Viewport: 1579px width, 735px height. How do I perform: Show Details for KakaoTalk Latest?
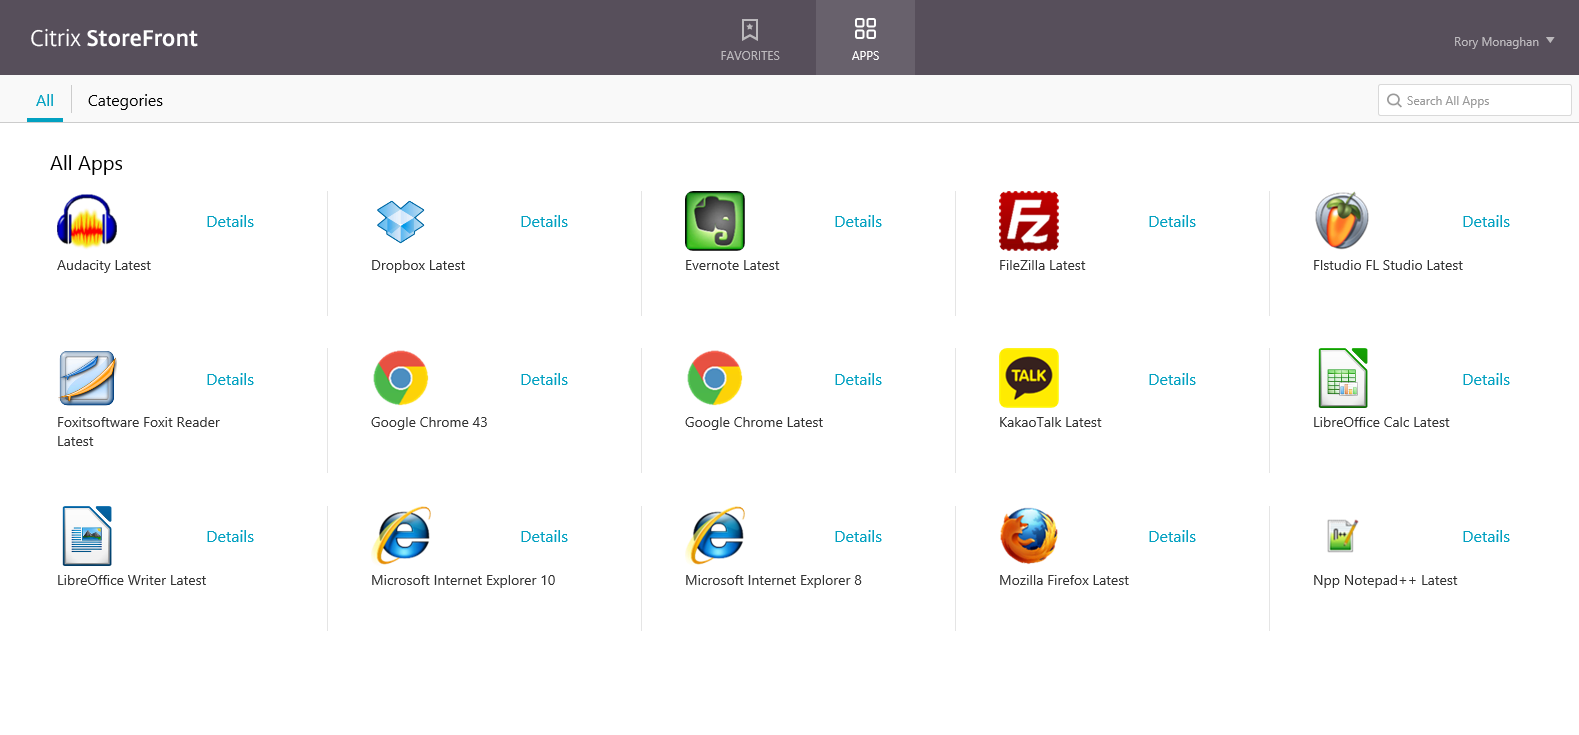click(x=1172, y=380)
